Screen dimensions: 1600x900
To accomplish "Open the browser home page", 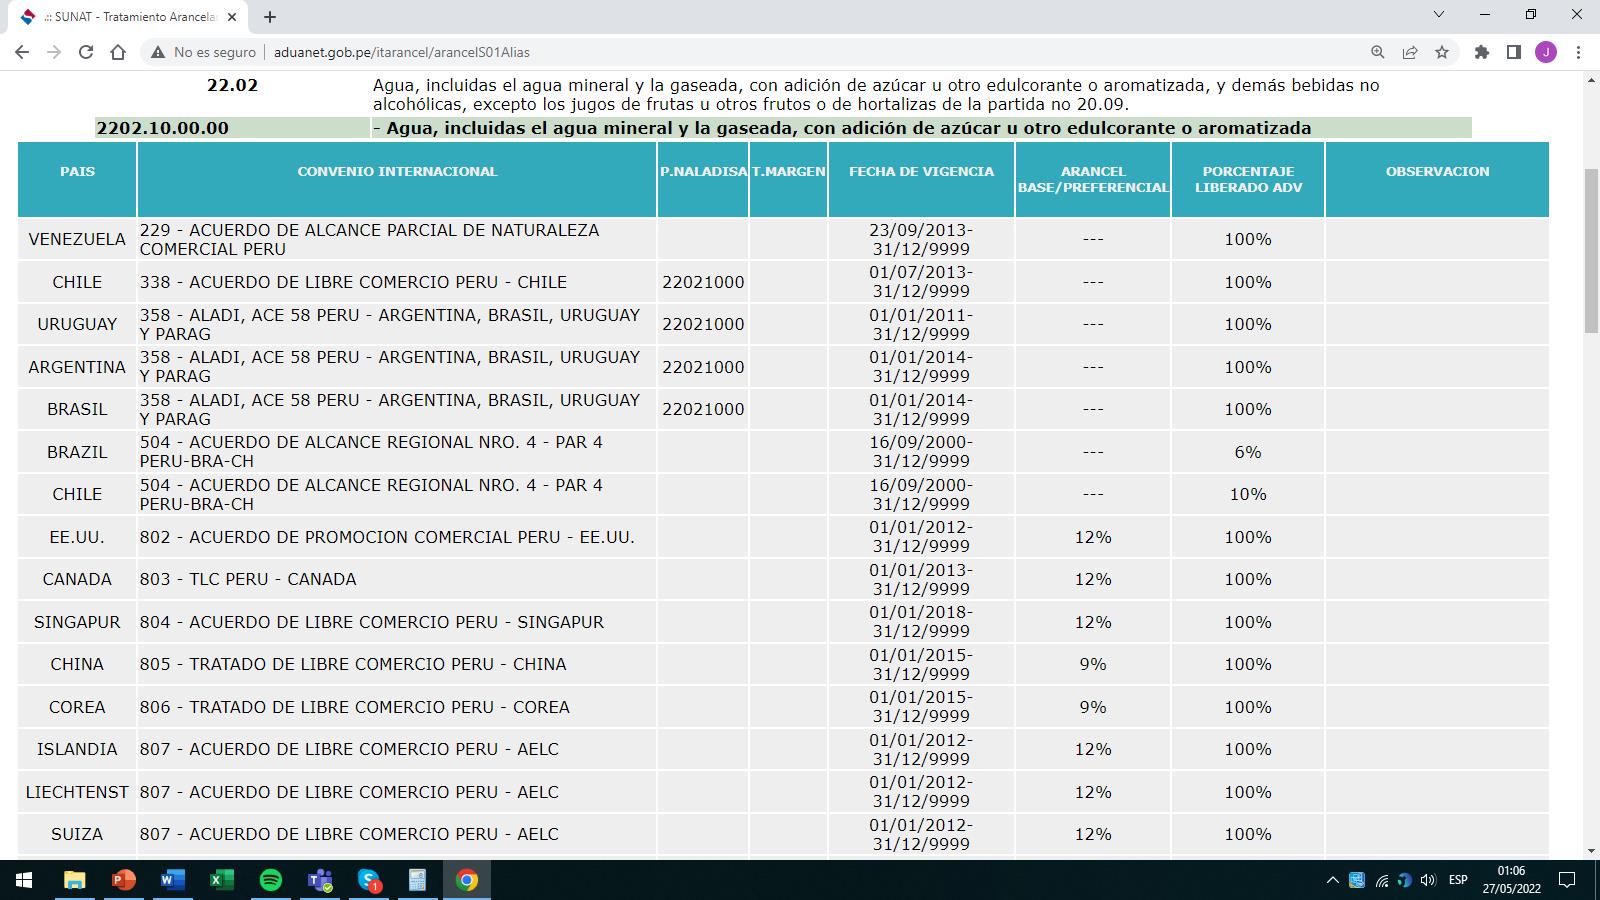I will (118, 52).
